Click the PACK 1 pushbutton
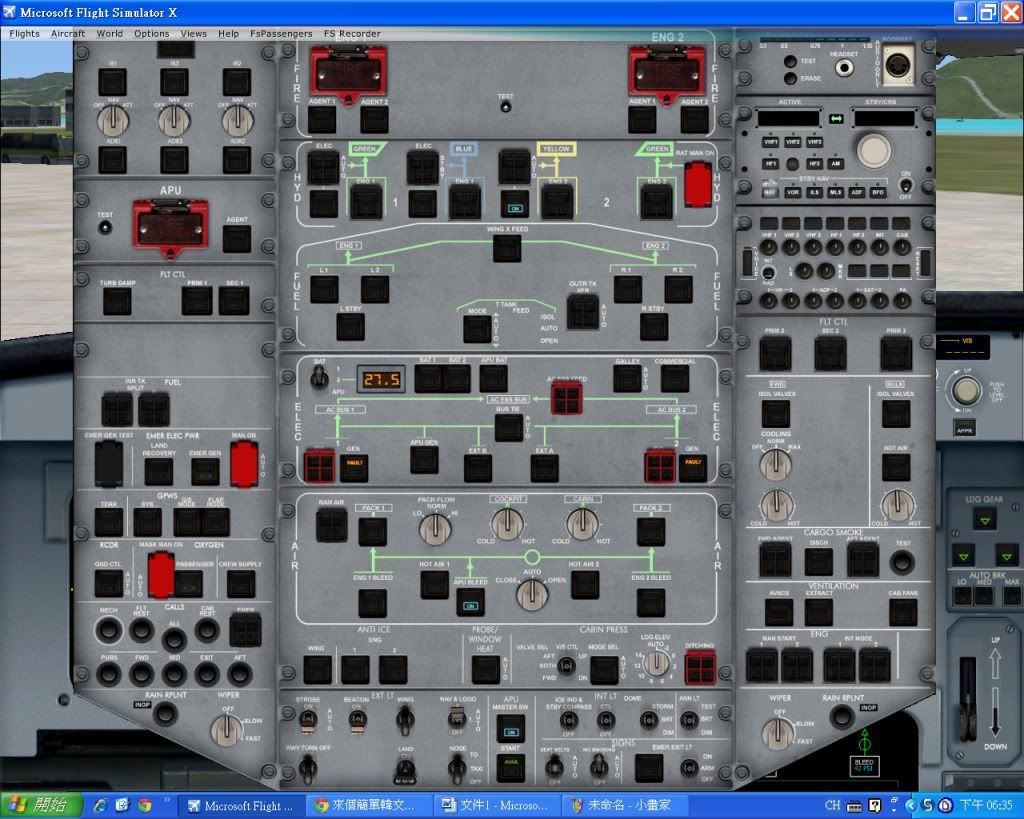 [x=372, y=532]
